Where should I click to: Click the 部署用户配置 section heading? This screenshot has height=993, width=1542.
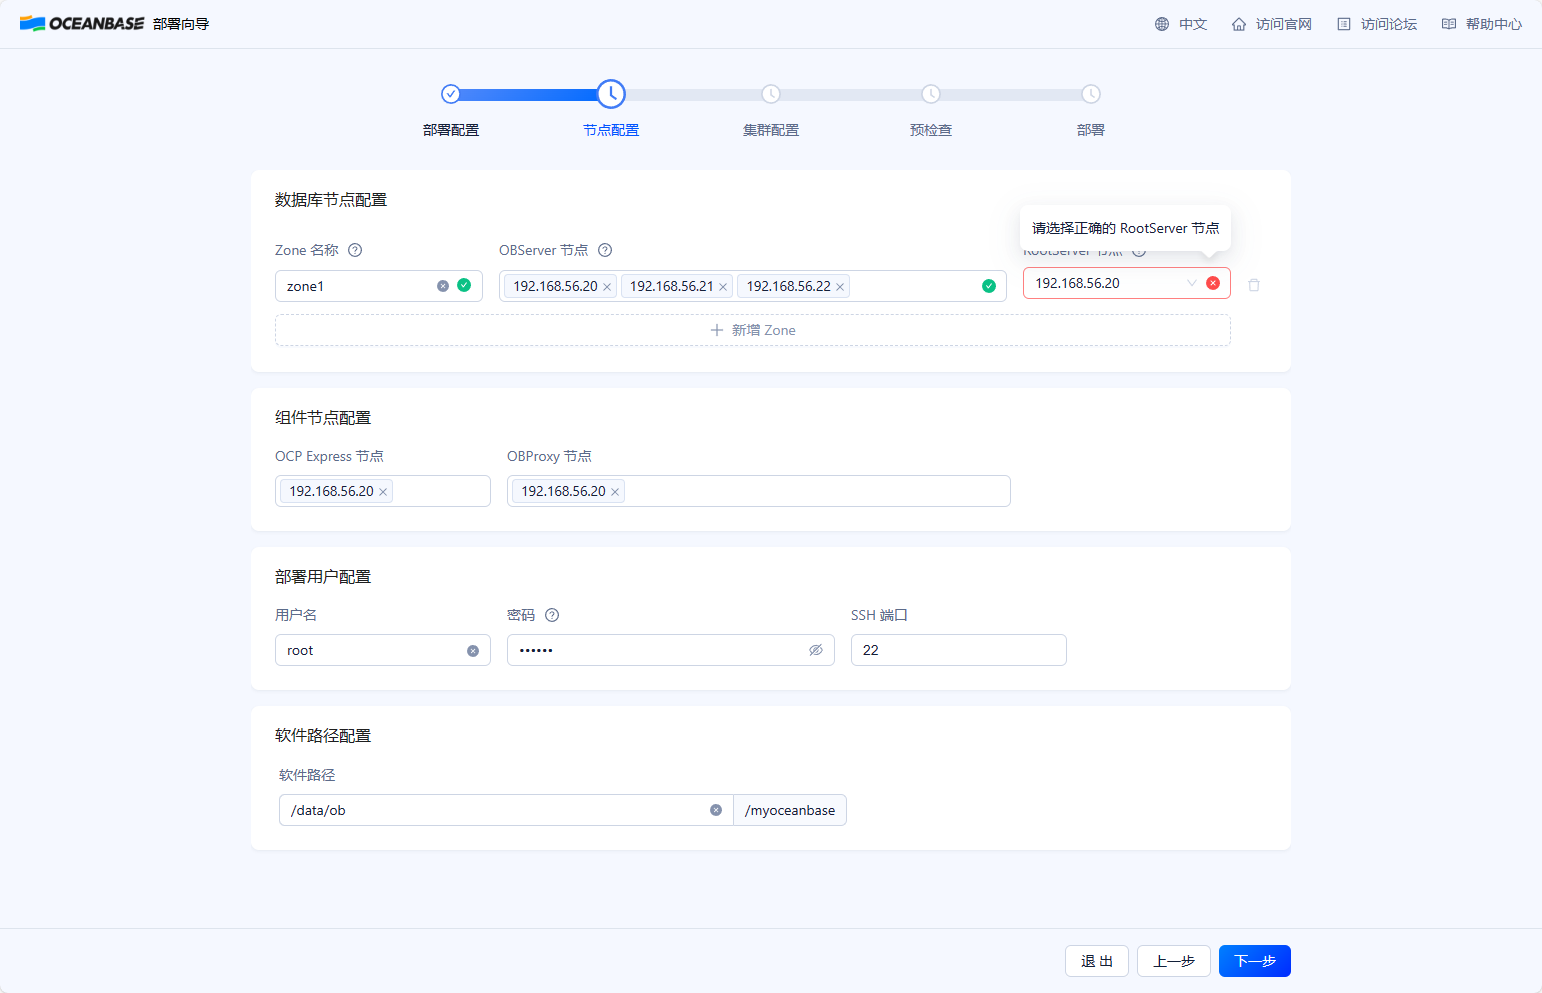tap(323, 577)
